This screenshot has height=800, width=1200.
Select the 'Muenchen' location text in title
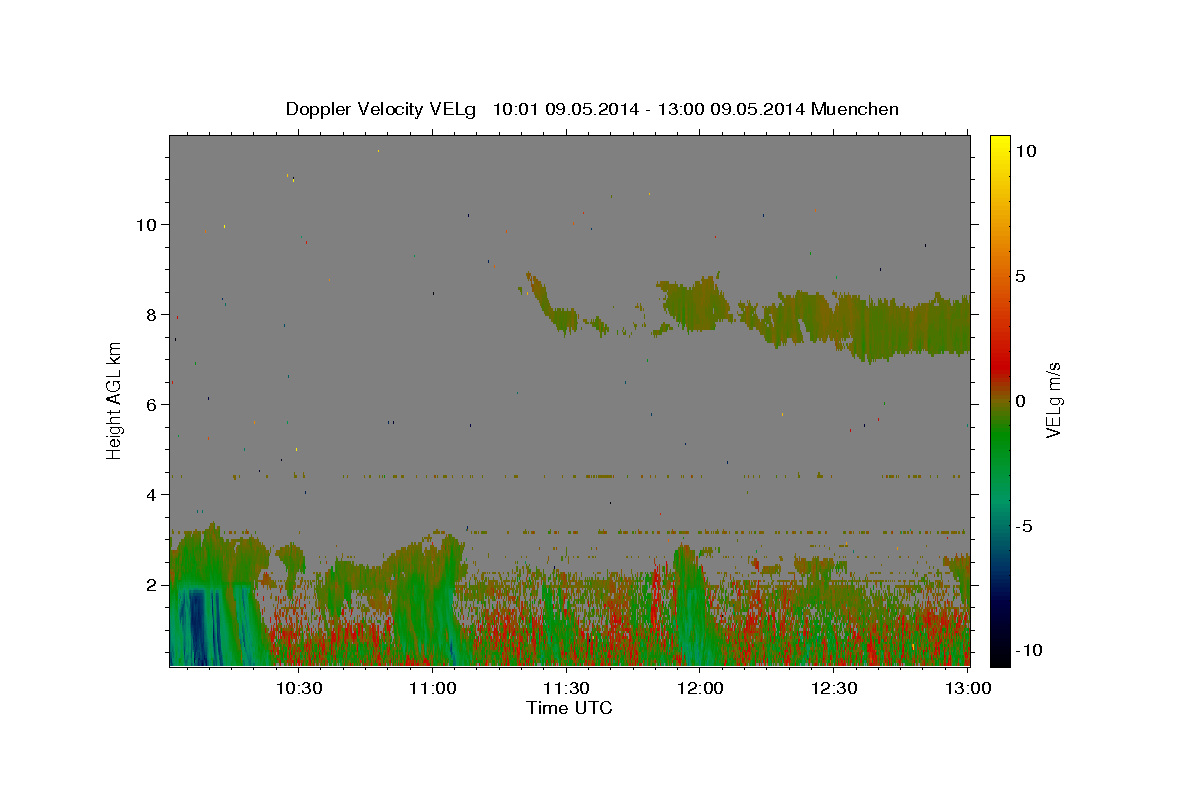(855, 109)
